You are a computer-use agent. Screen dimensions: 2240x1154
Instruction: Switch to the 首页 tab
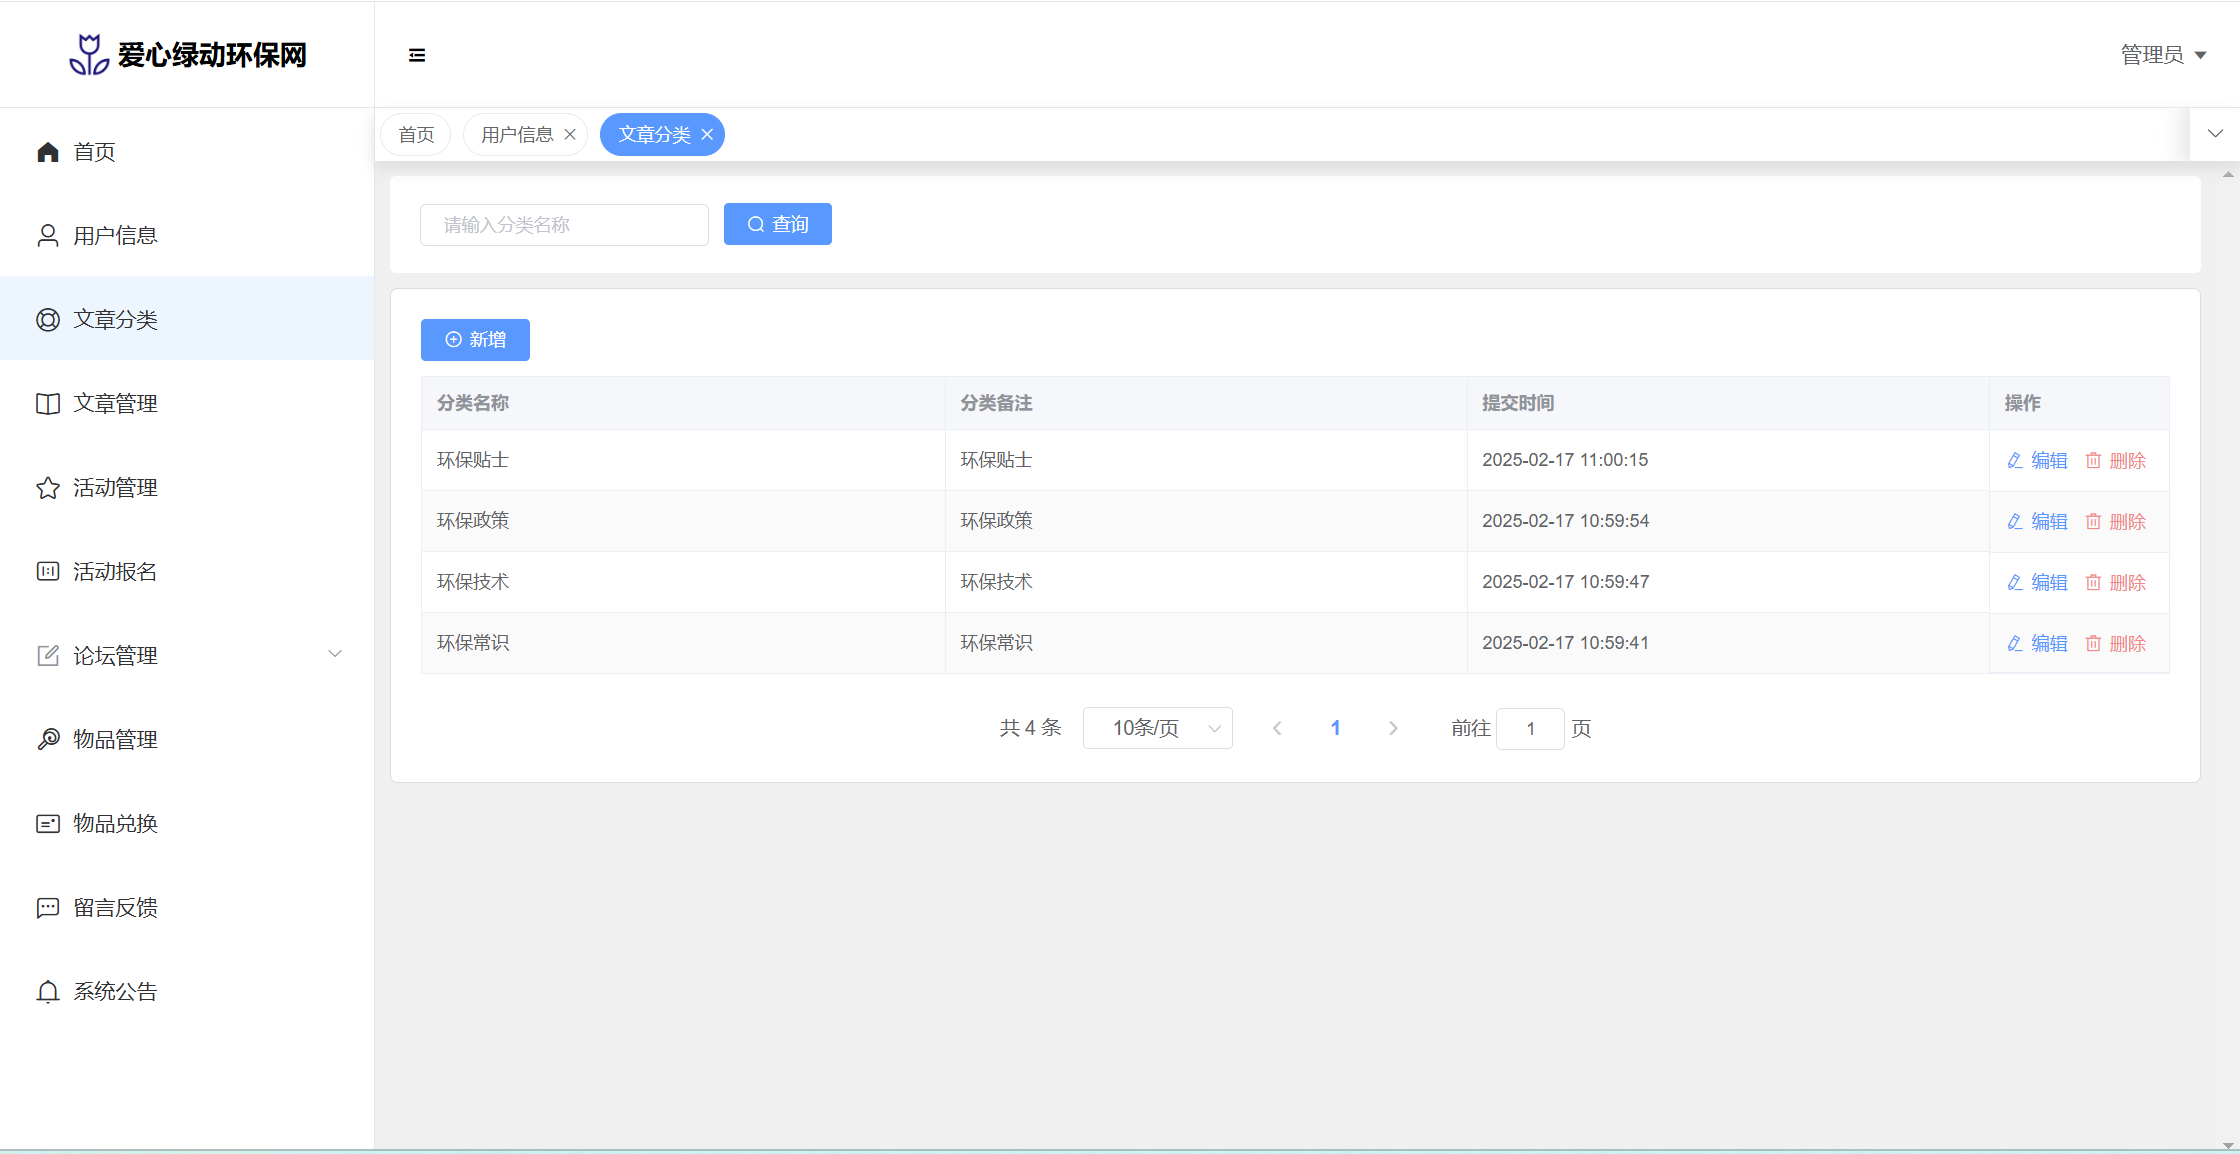[416, 135]
